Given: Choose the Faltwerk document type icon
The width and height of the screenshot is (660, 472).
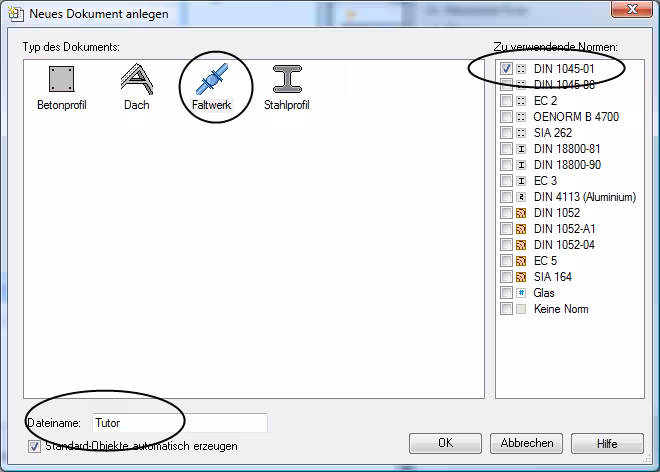Looking at the screenshot, I should (x=214, y=80).
